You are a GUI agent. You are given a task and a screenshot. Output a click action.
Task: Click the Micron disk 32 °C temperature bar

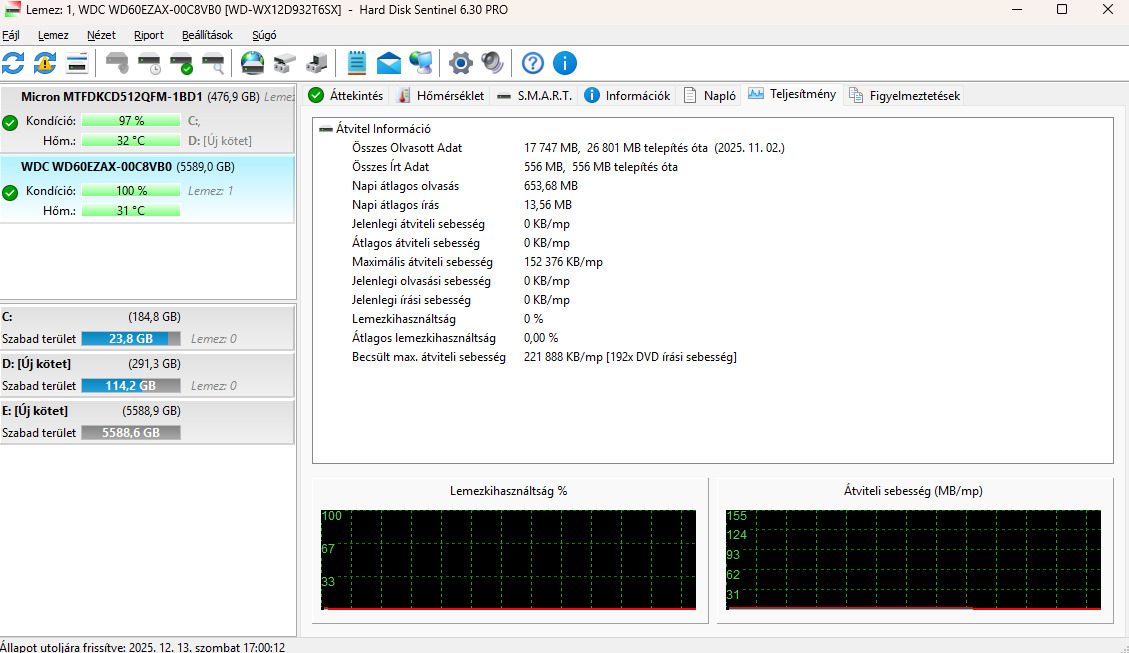tap(130, 141)
